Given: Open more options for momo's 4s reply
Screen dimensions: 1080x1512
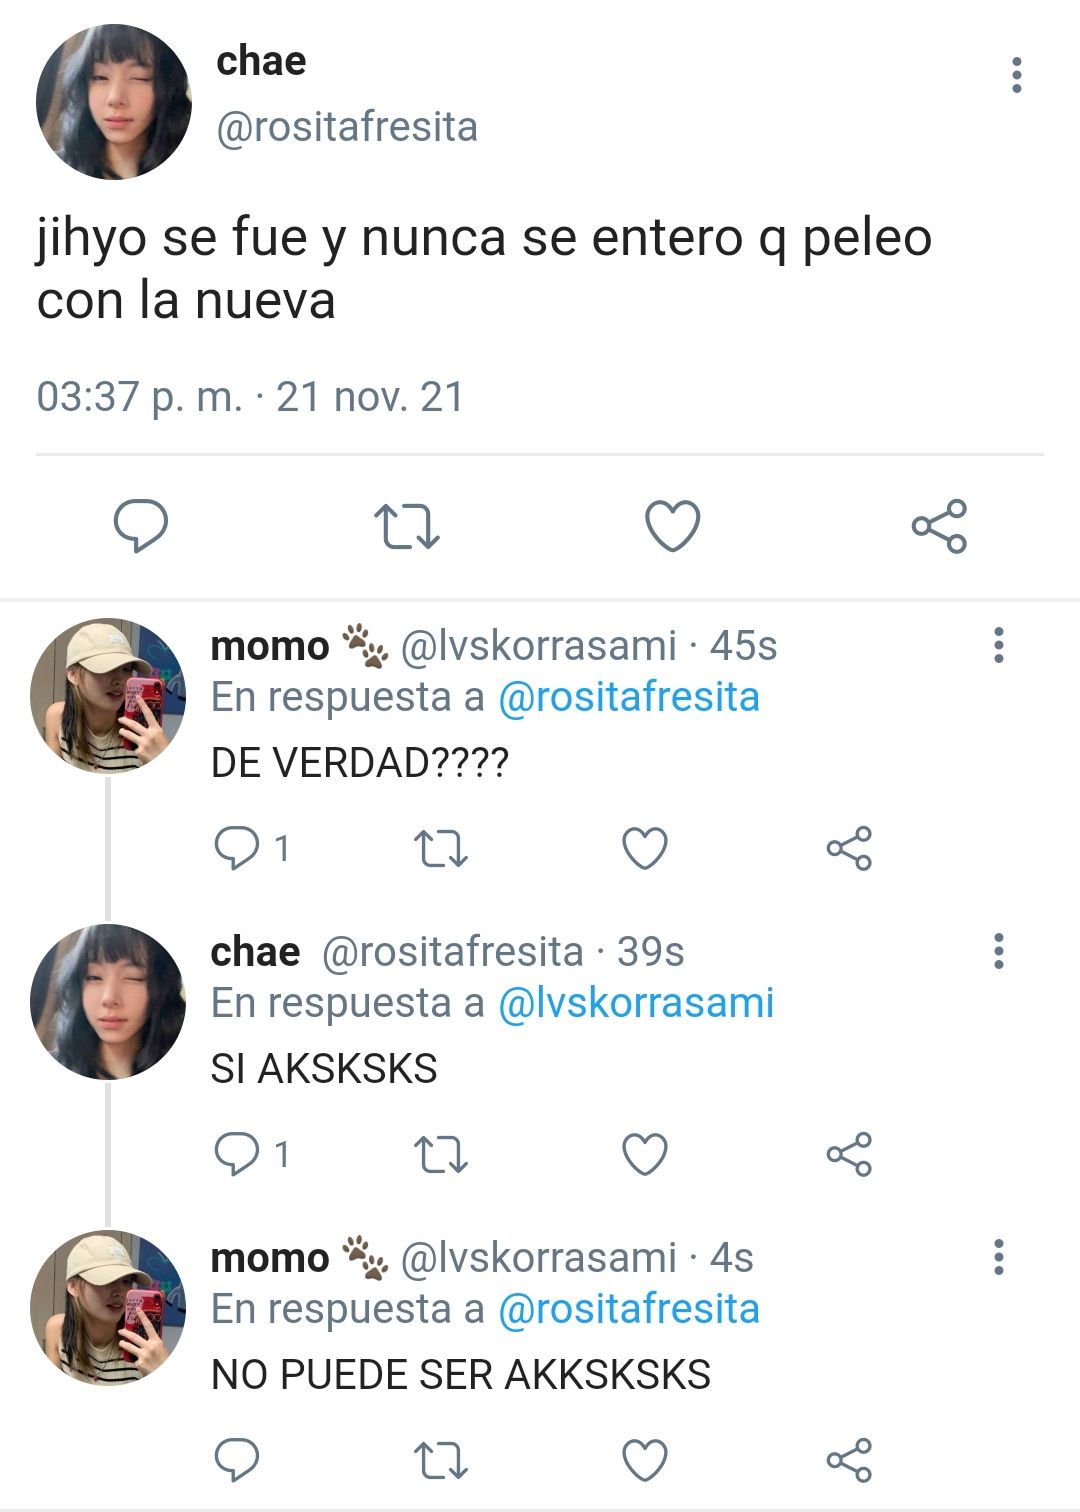Looking at the screenshot, I should click(998, 1257).
